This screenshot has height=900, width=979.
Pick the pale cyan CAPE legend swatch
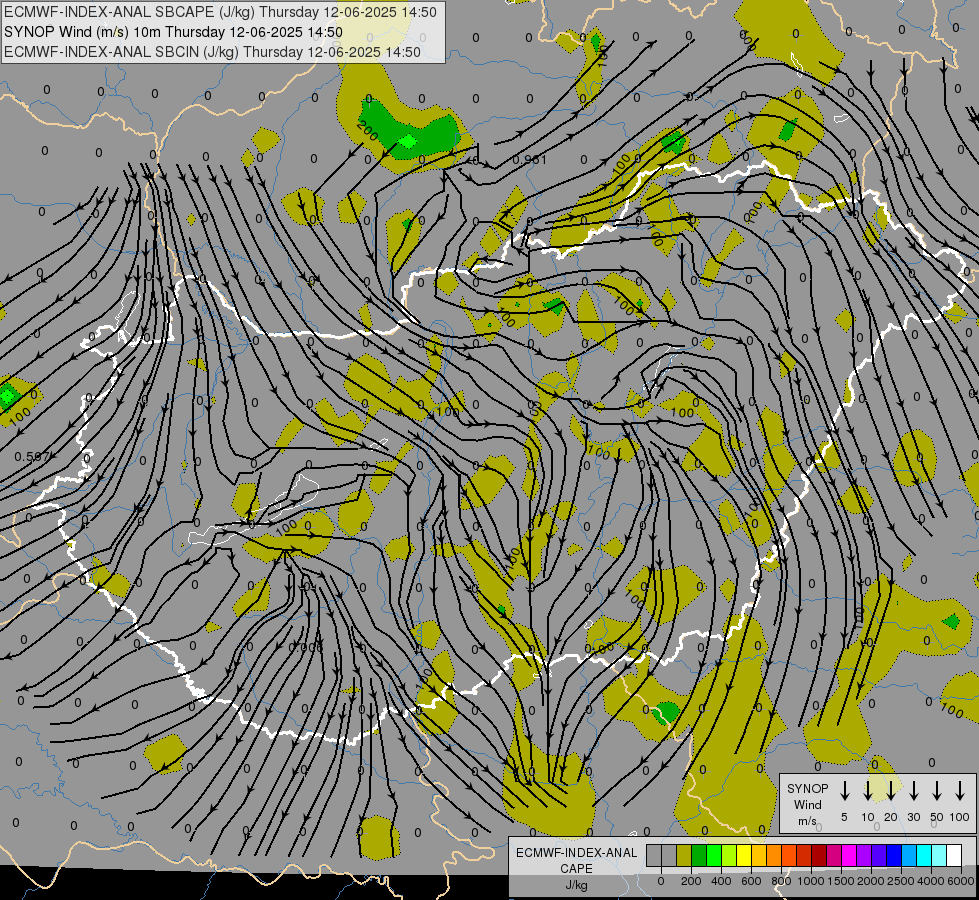click(939, 855)
